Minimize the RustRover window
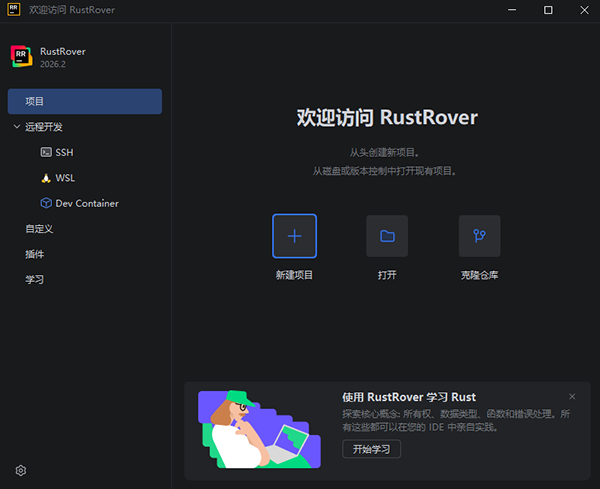 512,10
